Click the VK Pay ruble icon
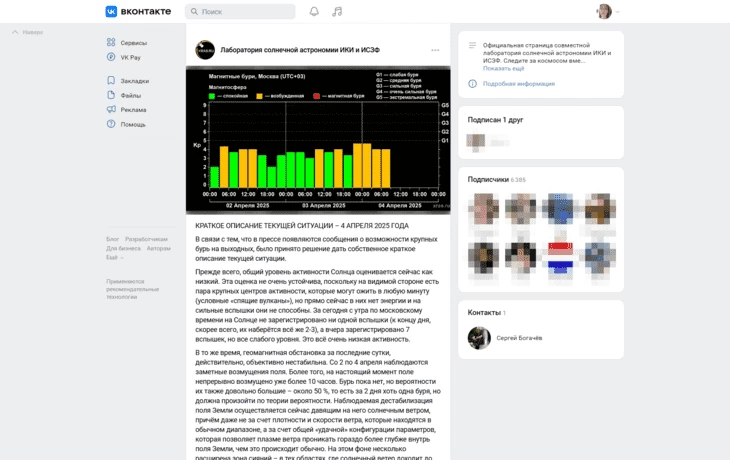Screen dimensions: 730x460 point(111,57)
